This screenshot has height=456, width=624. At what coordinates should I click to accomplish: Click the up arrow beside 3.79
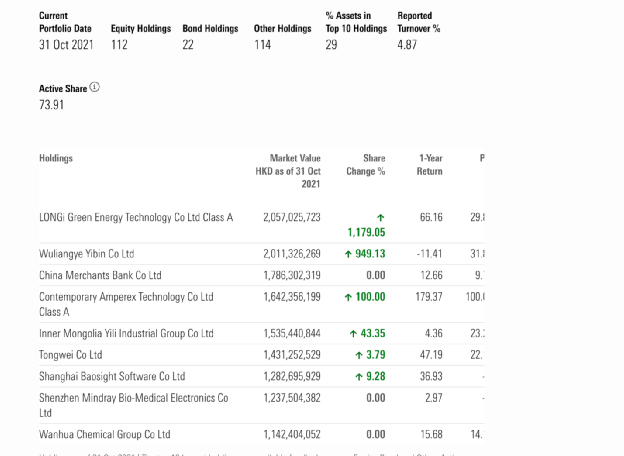point(359,355)
